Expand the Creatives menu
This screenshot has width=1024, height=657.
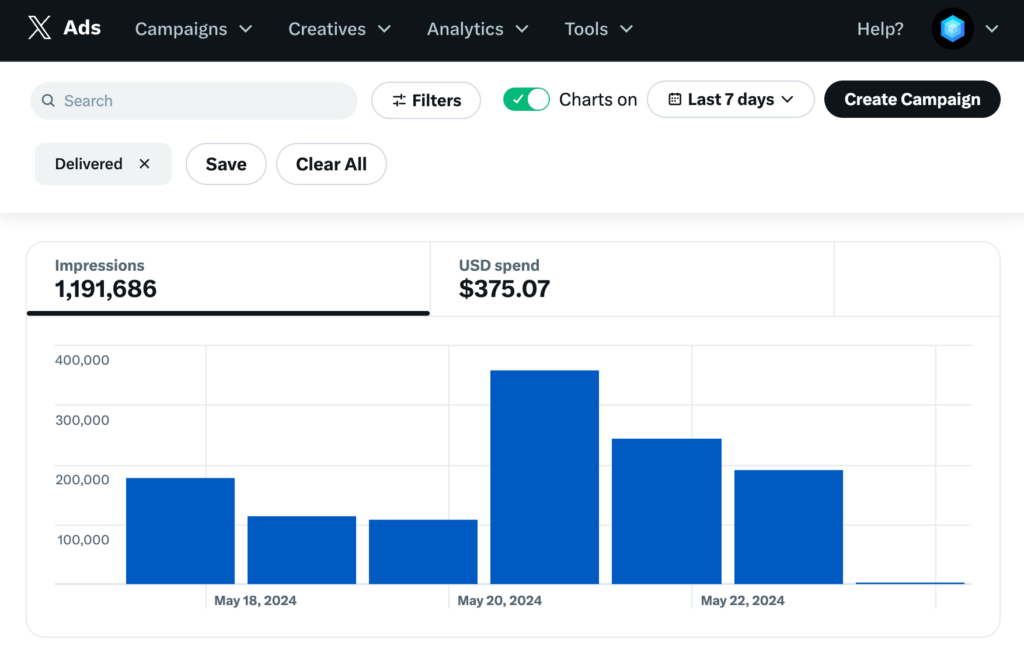click(339, 29)
